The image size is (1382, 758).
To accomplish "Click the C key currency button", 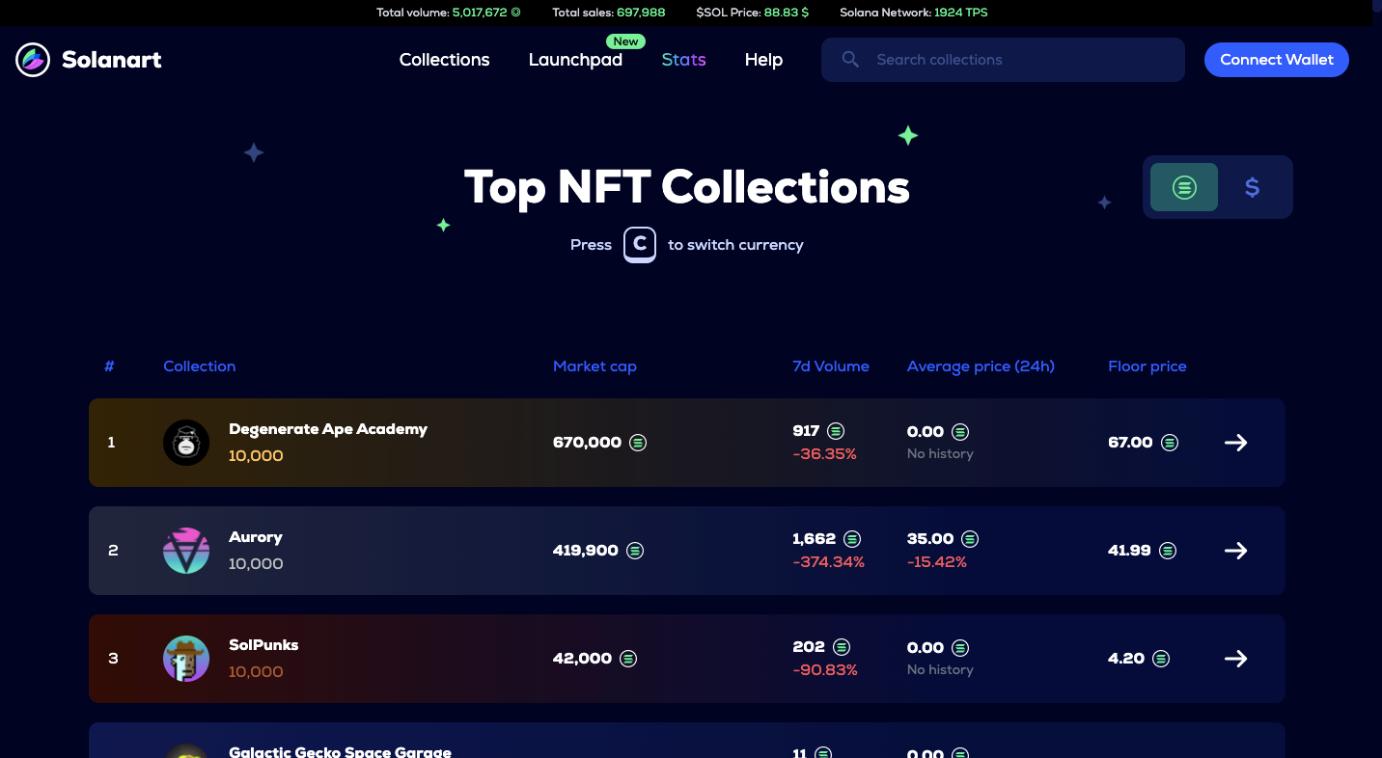I will click(x=640, y=244).
